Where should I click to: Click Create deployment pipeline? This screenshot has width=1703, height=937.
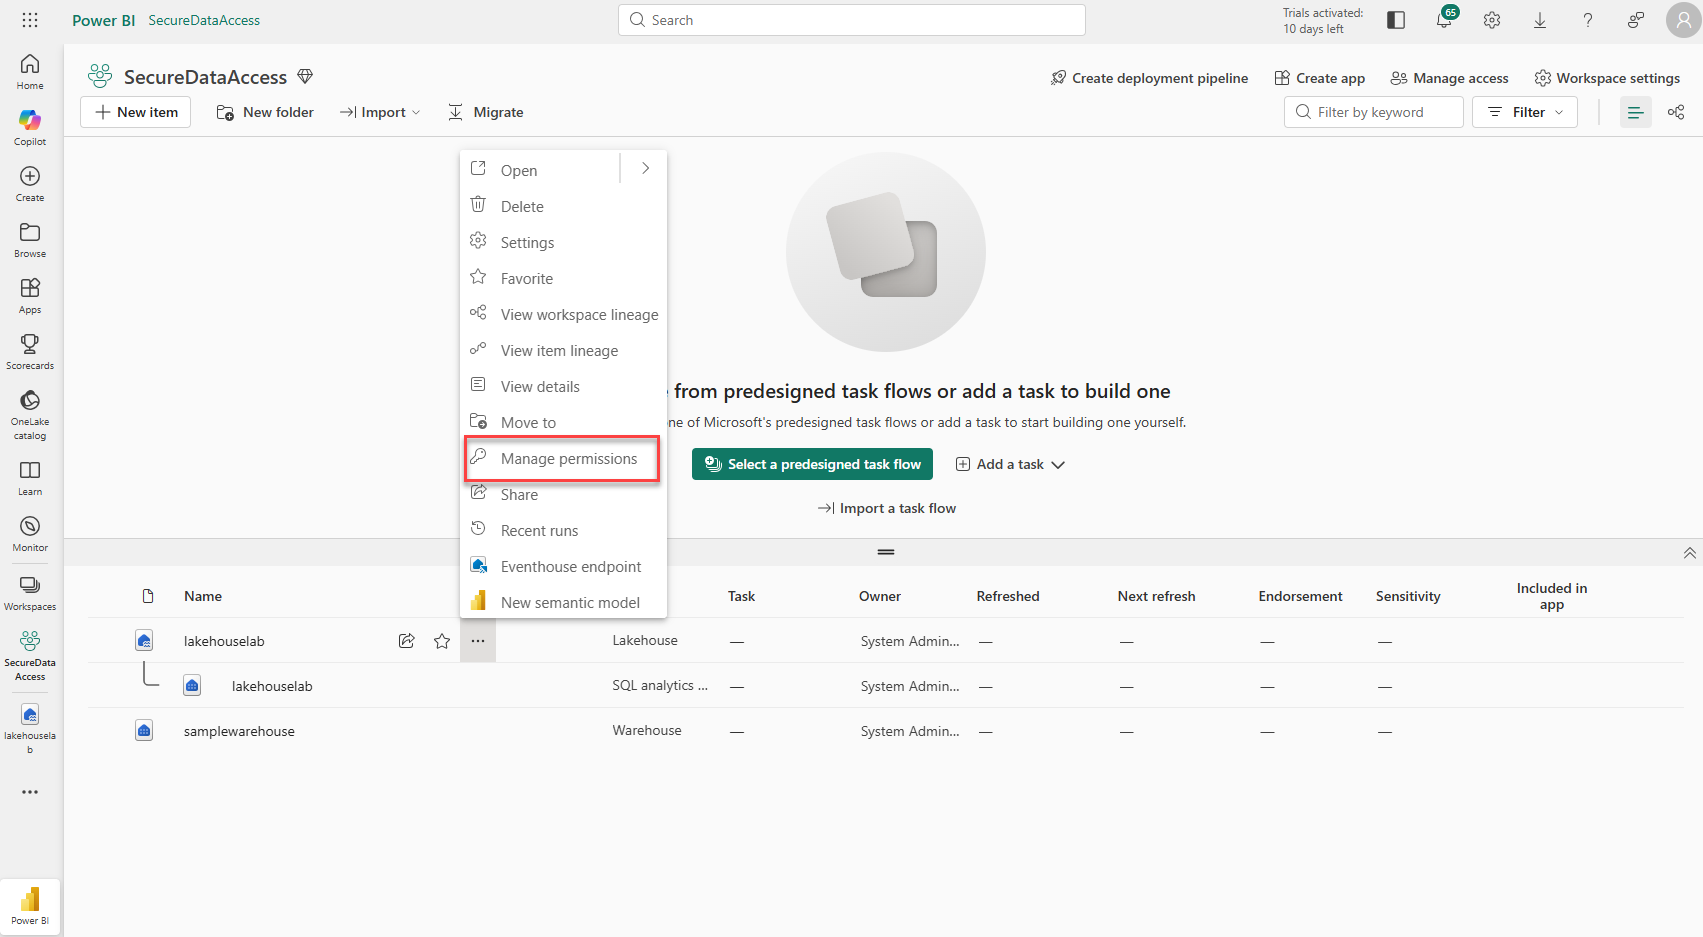tap(1149, 78)
